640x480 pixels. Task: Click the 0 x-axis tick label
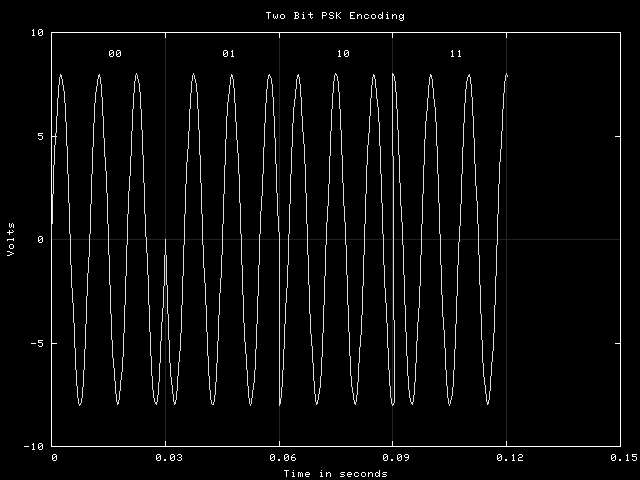point(54,457)
